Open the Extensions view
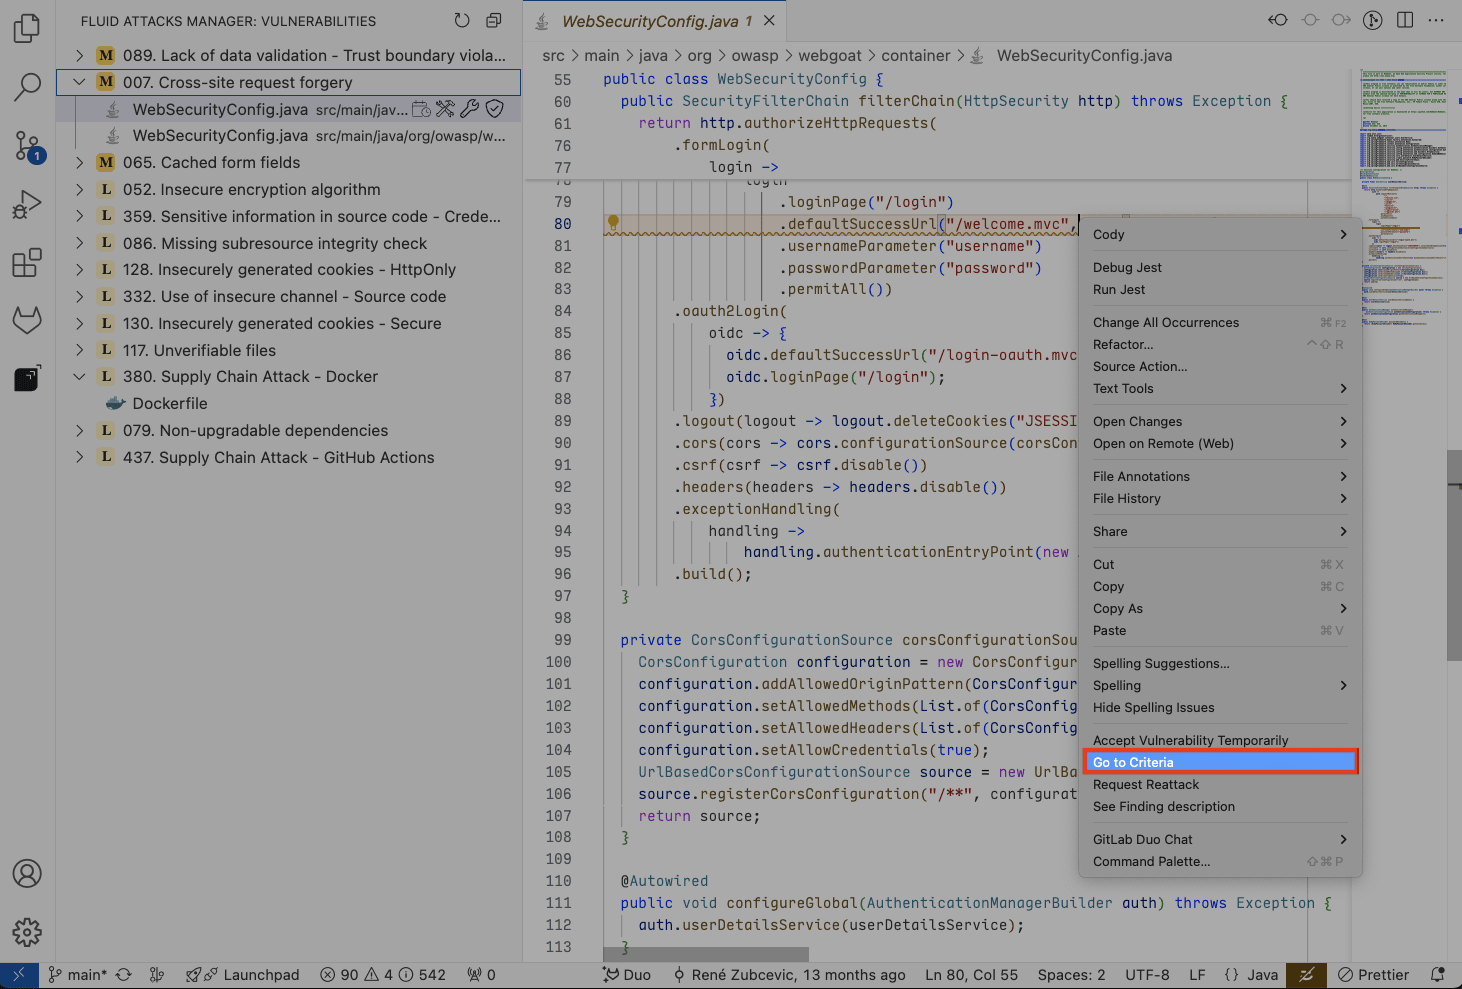Image resolution: width=1462 pixels, height=989 pixels. point(27,263)
